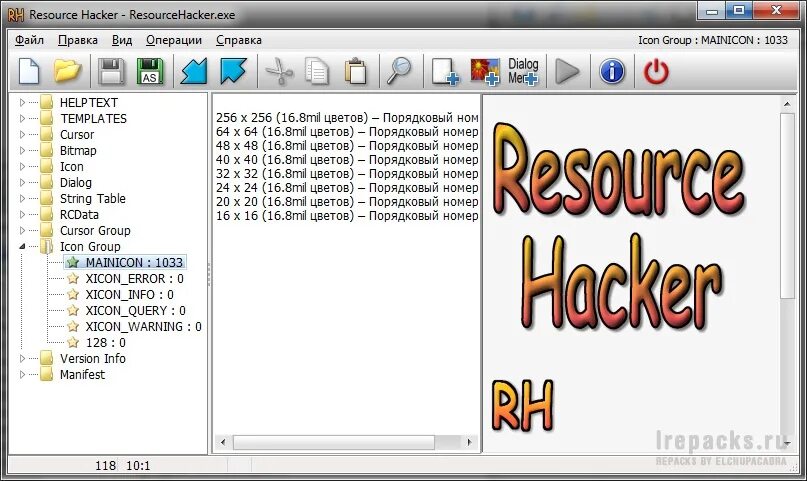Open the Файл menu
Screen dimensions: 807x481
(29, 40)
